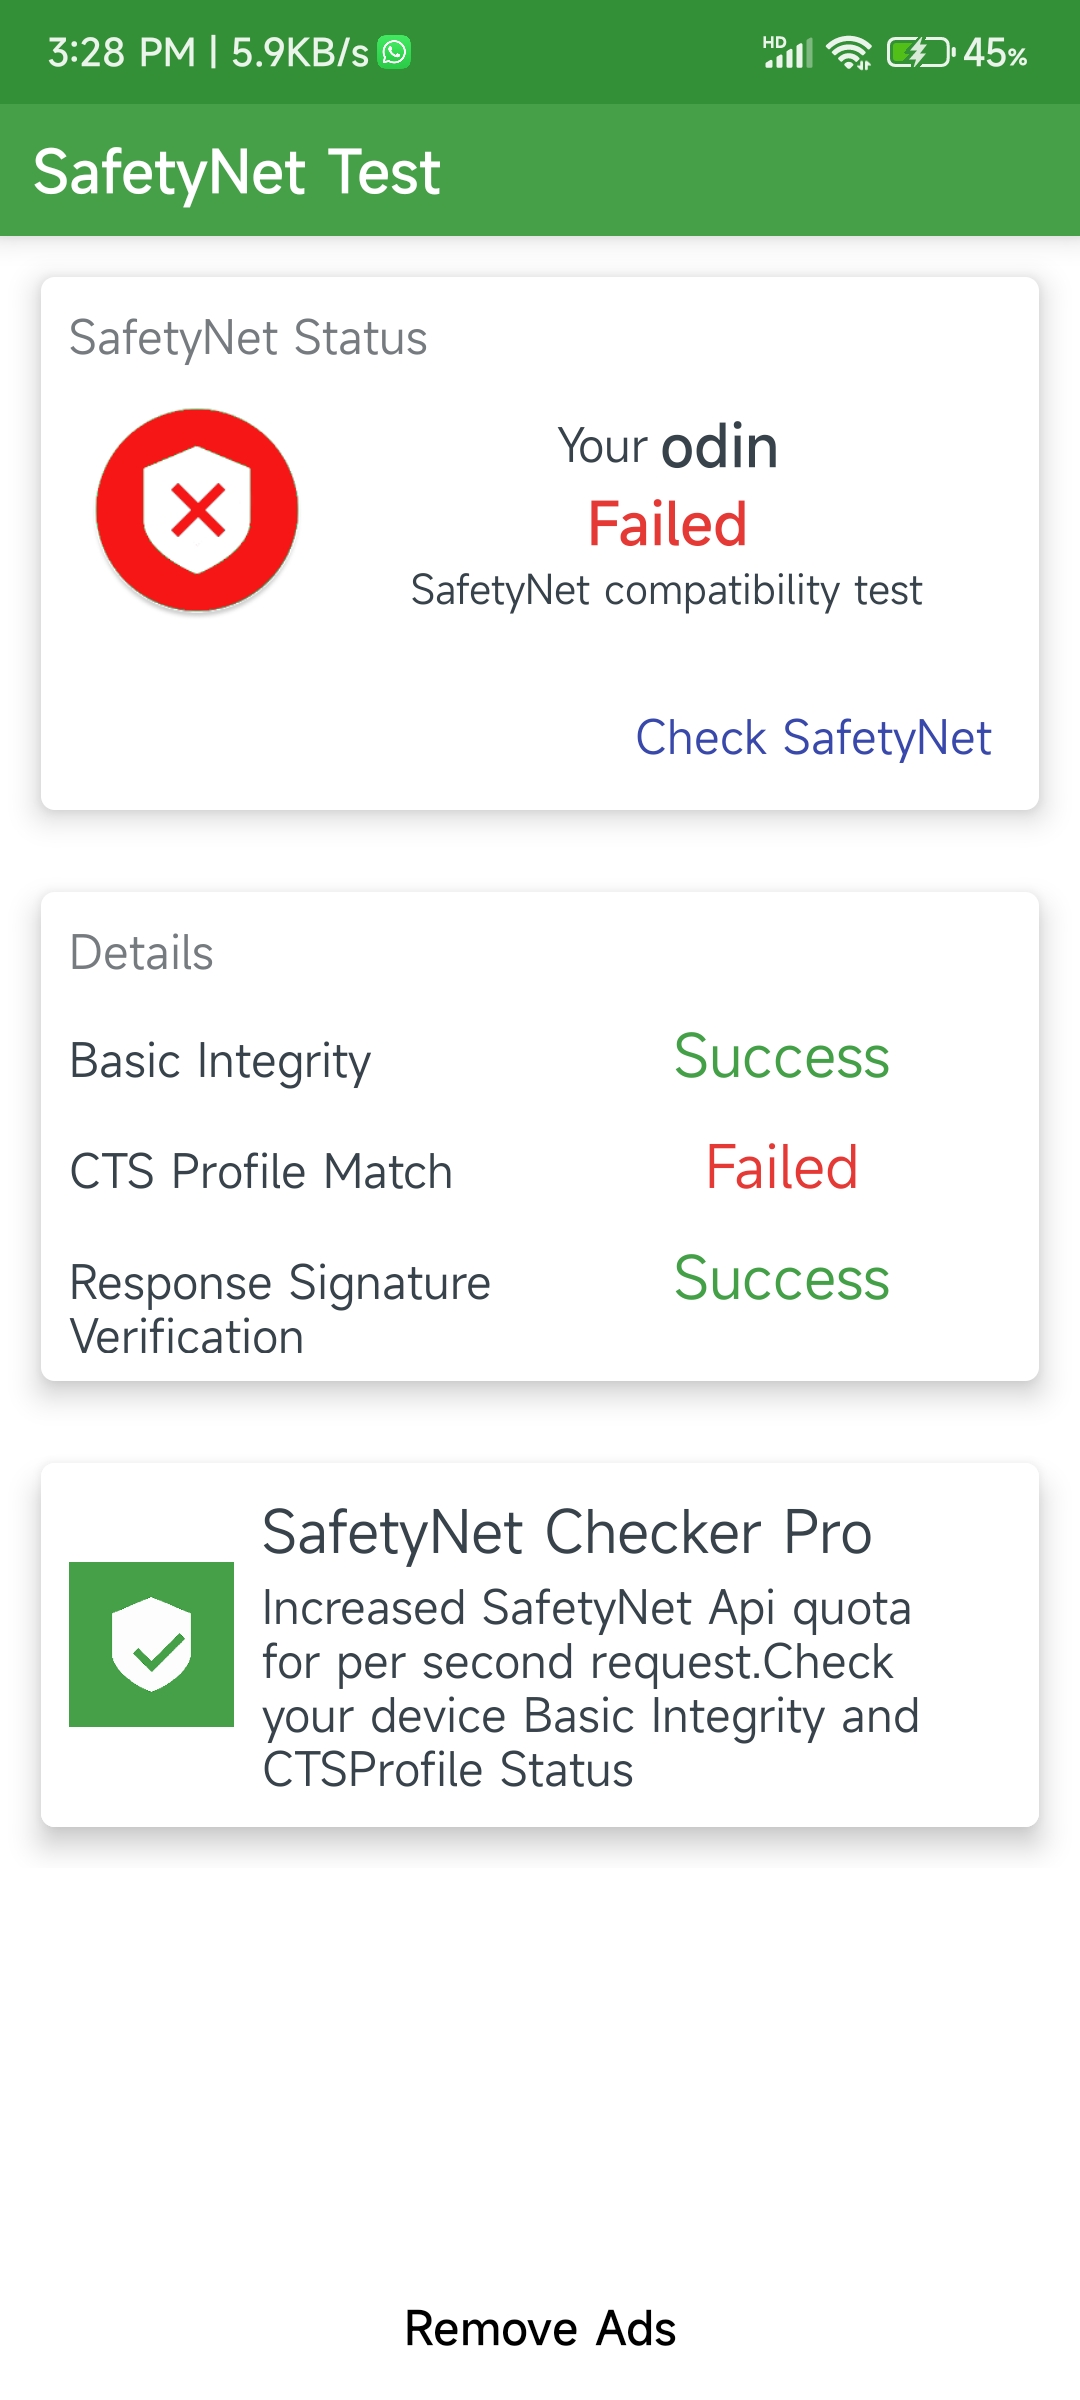1080x2400 pixels.
Task: Tap the battery charging icon in status bar
Action: (x=920, y=52)
